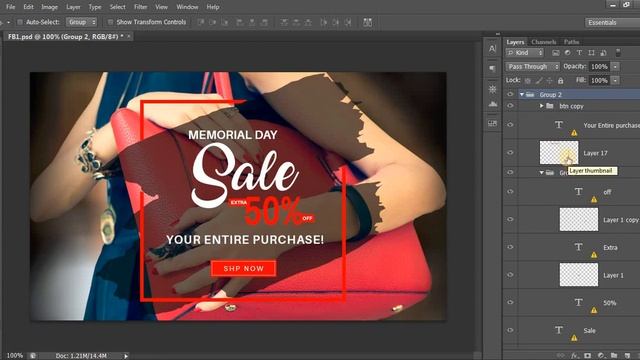Enable the Auto-Select checkbox
The image size is (640, 360).
[x=20, y=22]
